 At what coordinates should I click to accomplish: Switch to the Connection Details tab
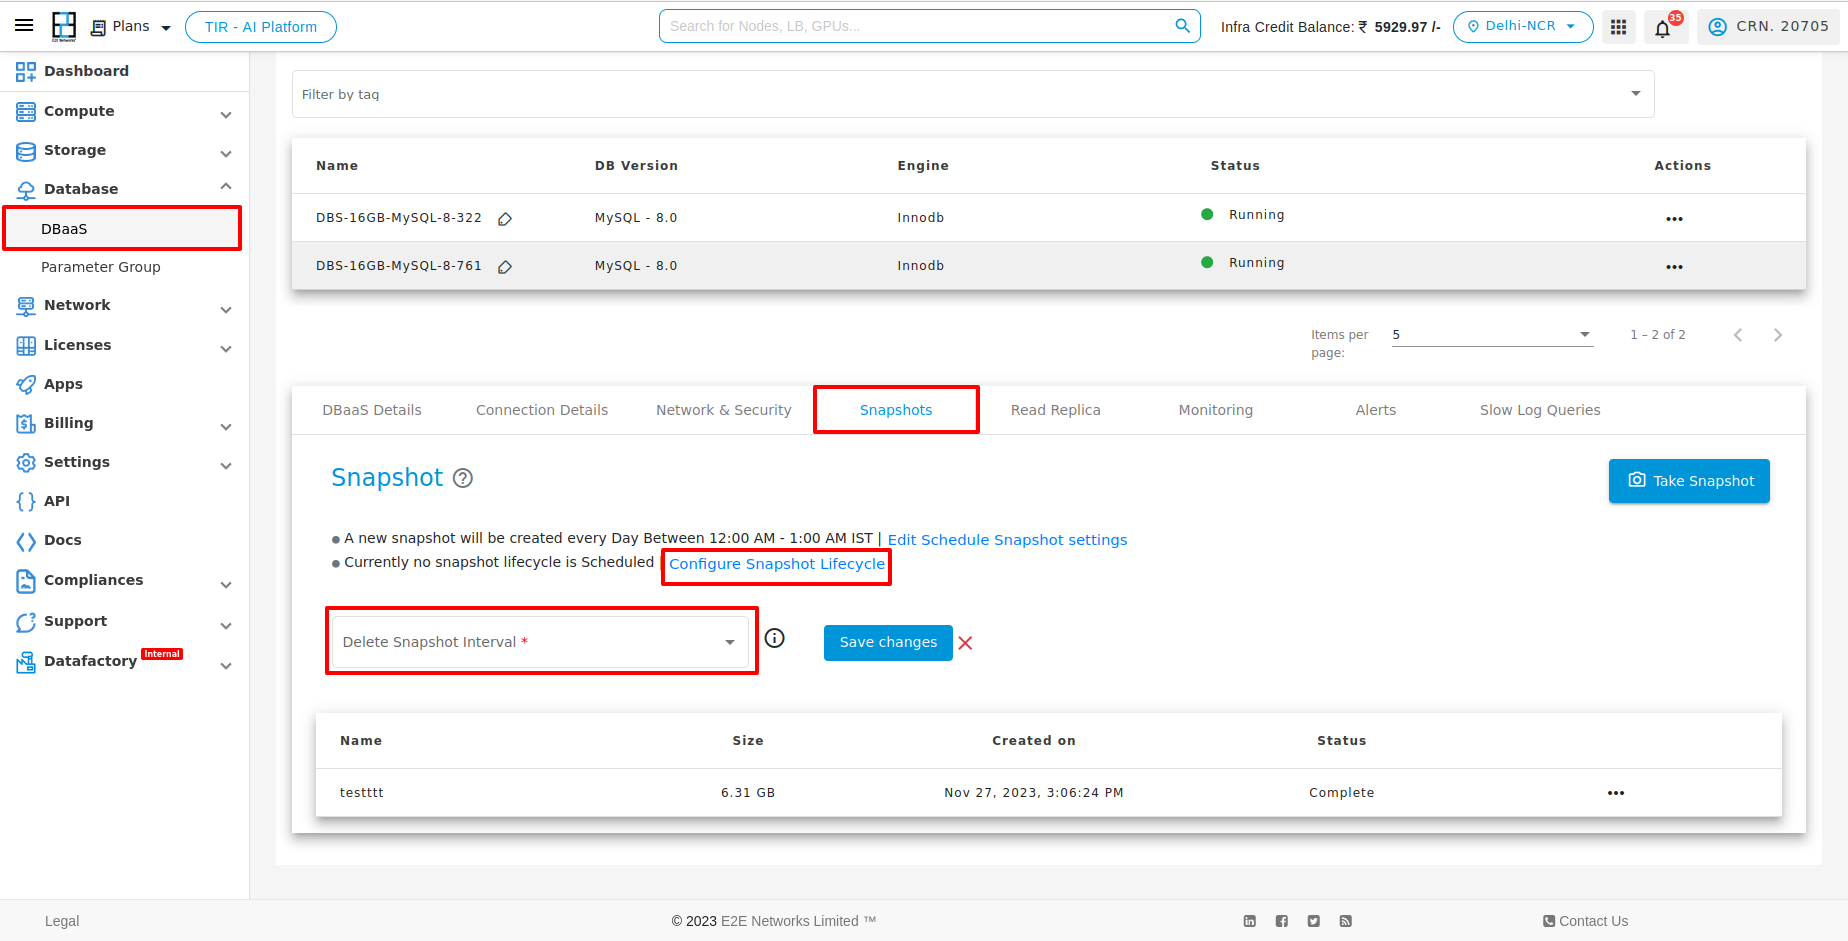point(542,410)
